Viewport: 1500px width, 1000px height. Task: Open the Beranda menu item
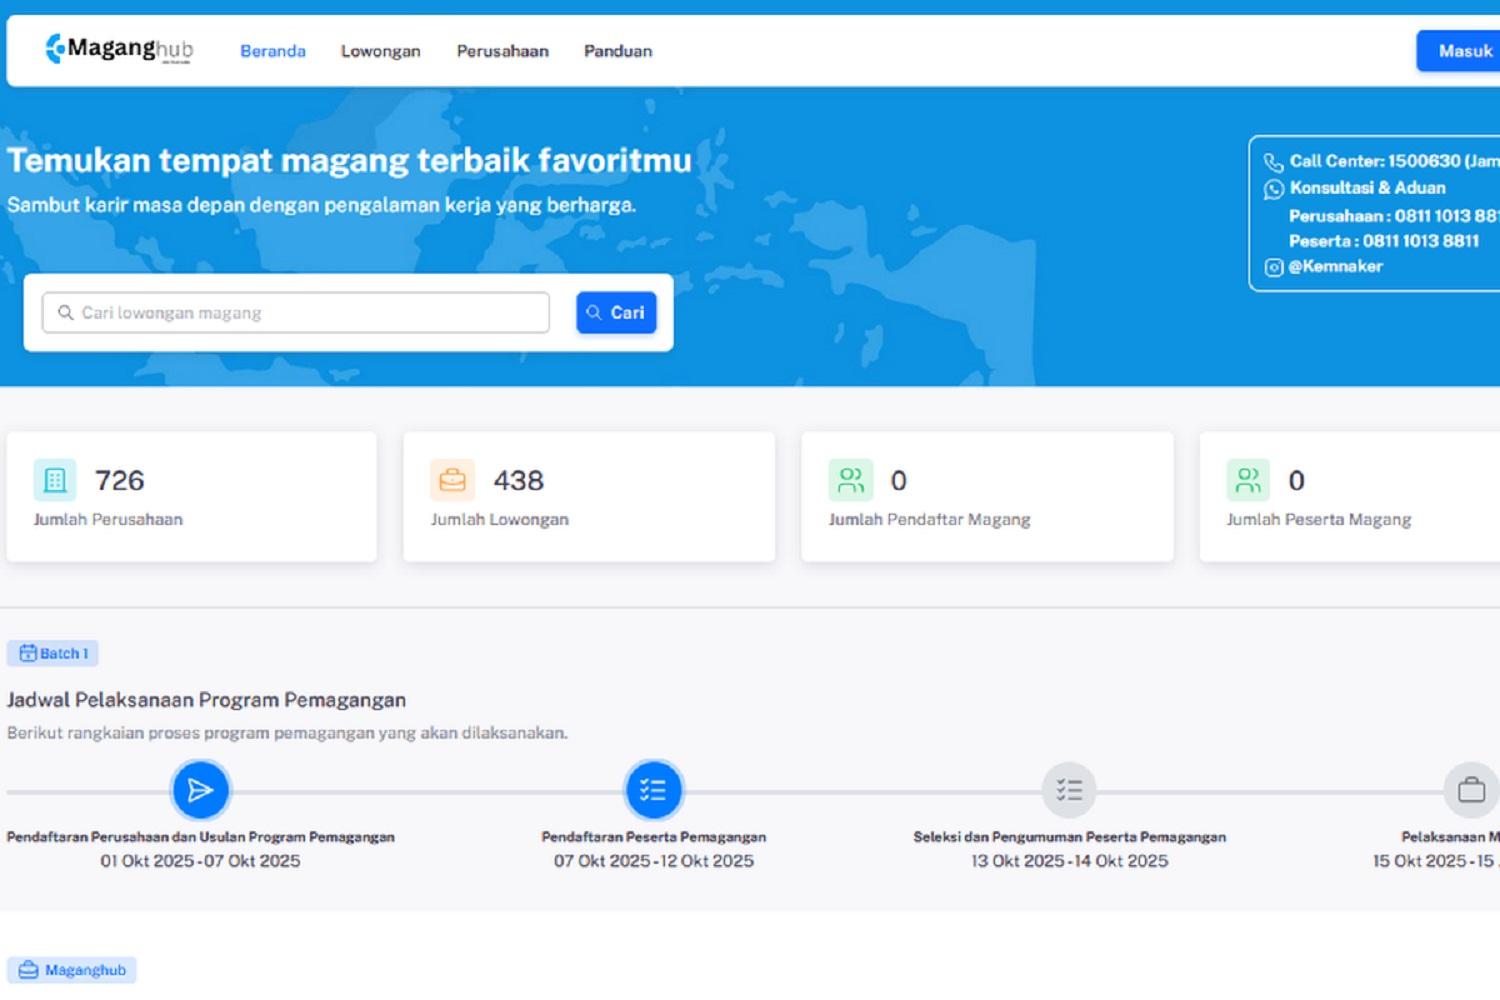pos(272,51)
